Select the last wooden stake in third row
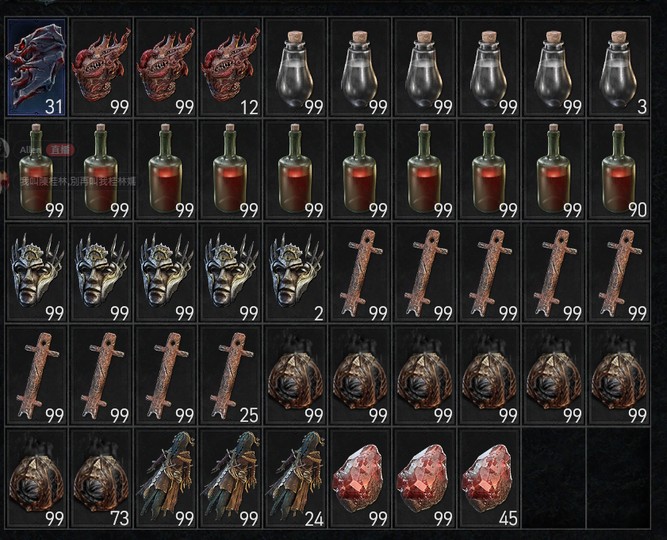The image size is (667, 540). point(619,273)
